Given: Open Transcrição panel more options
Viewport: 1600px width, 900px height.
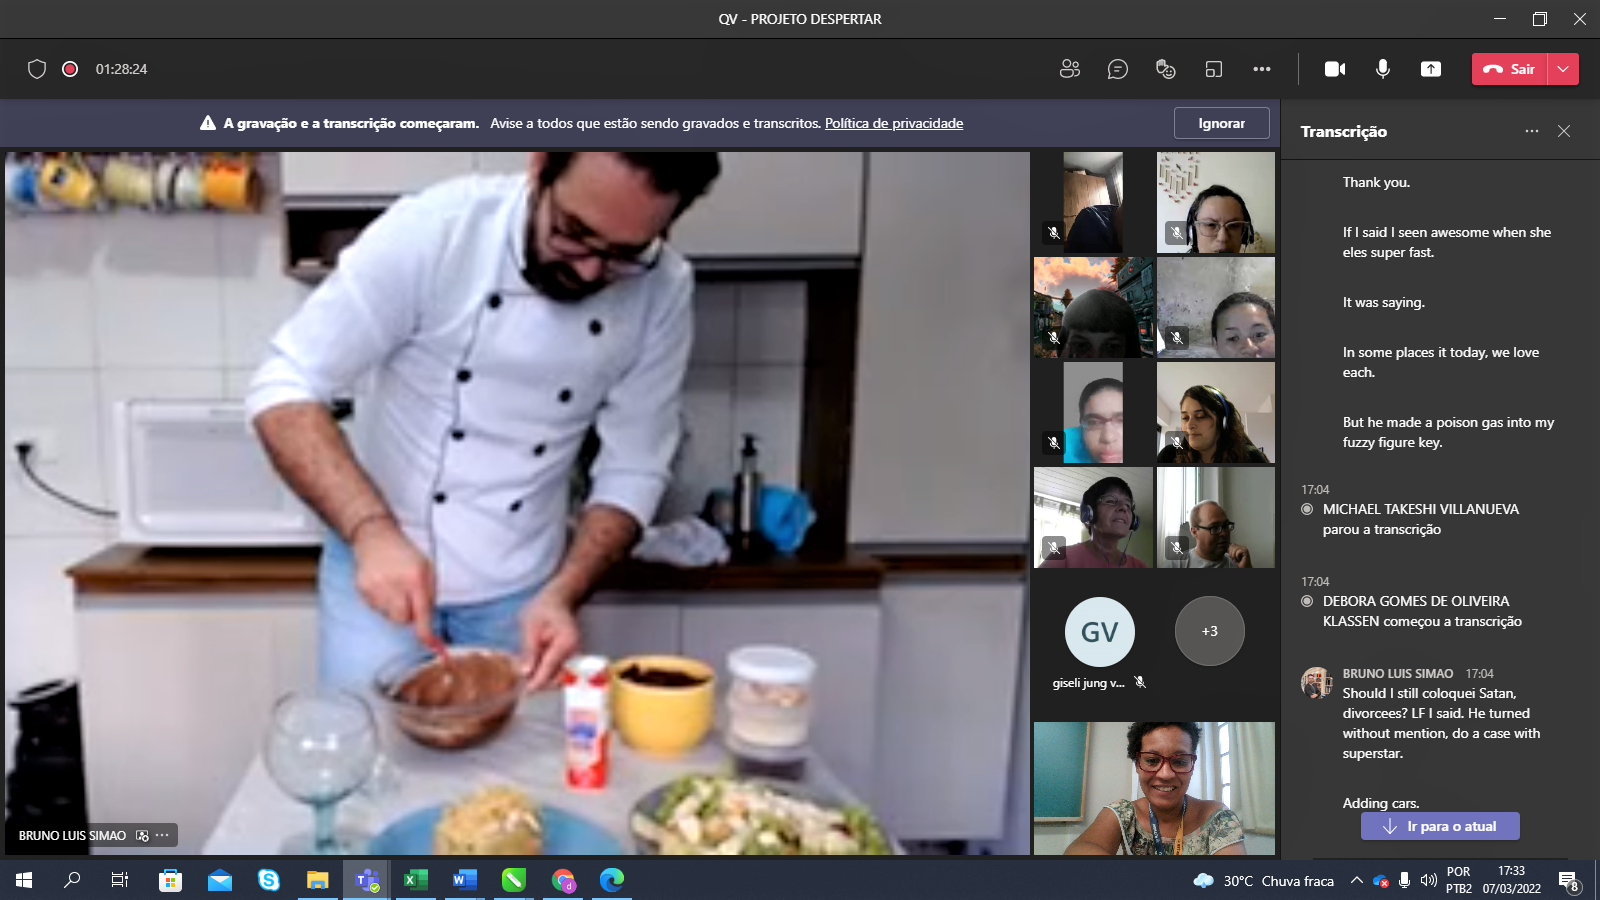Looking at the screenshot, I should point(1531,131).
